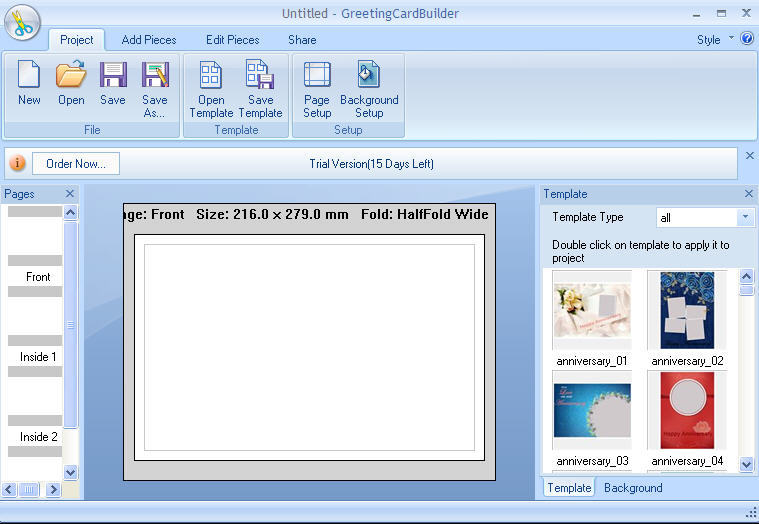The width and height of the screenshot is (759, 524).
Task: Click the Pages panel horizontal scrollbar thumb
Action: pos(29,490)
